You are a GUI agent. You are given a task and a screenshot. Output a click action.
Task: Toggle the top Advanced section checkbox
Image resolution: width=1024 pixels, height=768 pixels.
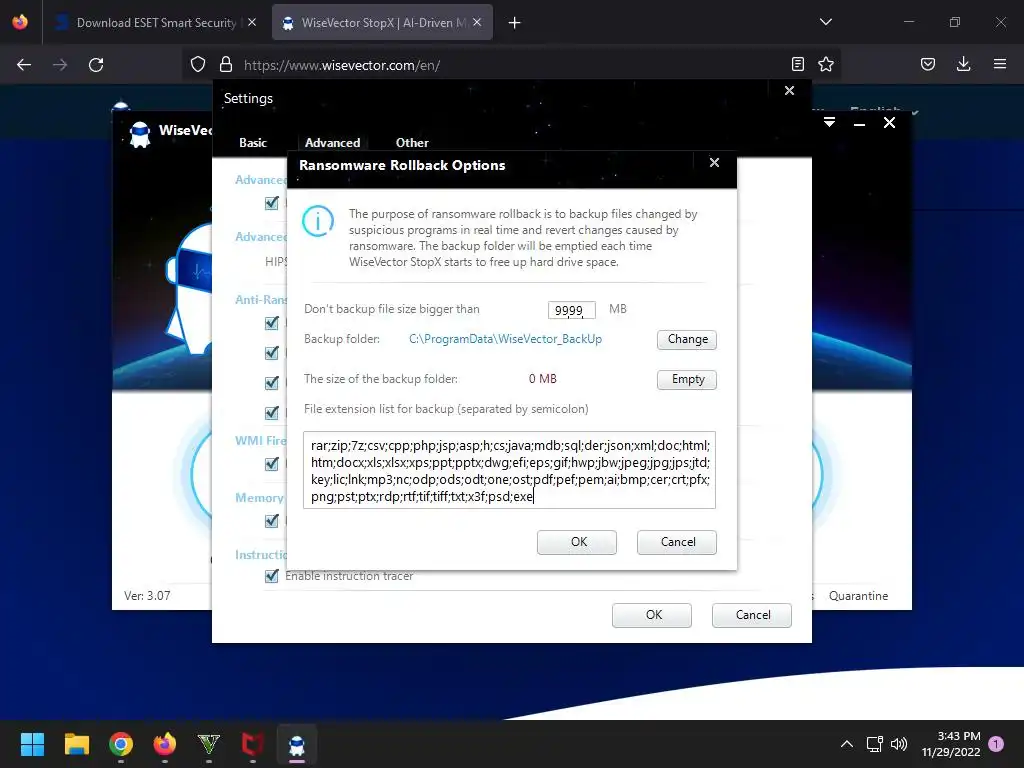(272, 203)
